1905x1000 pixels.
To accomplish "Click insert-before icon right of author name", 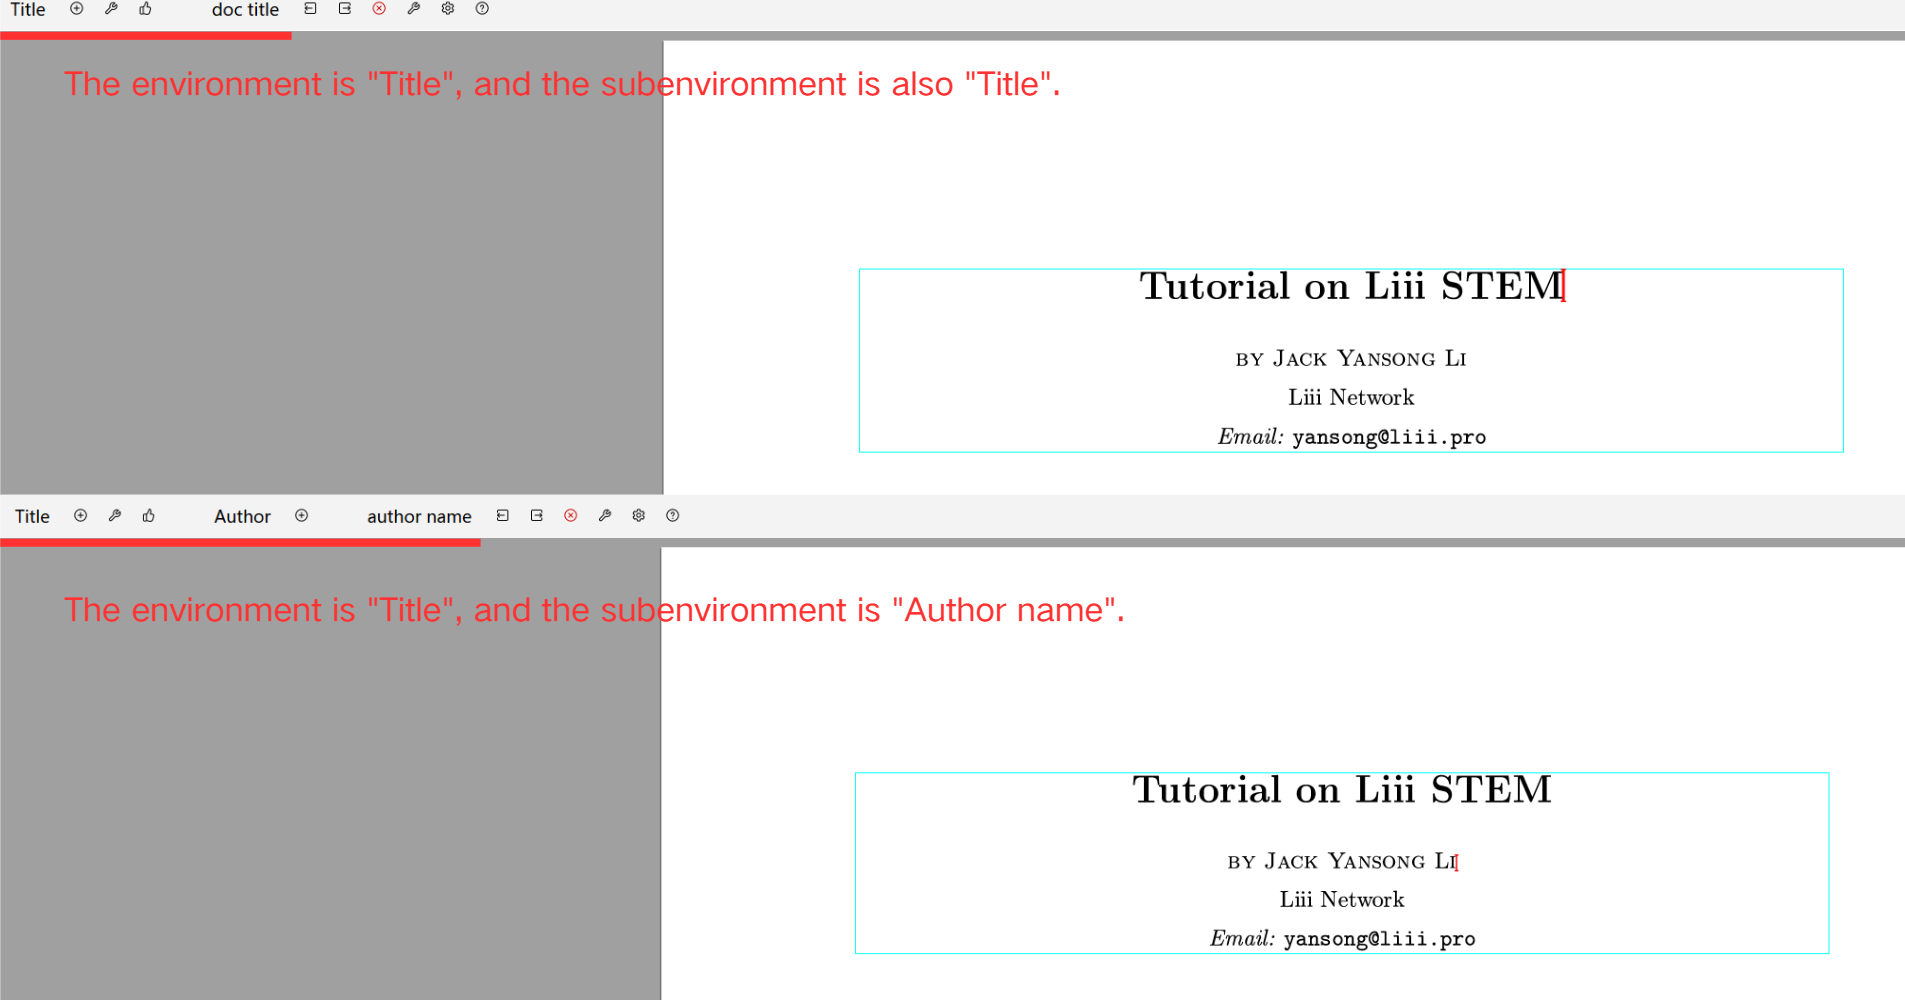I will 502,516.
